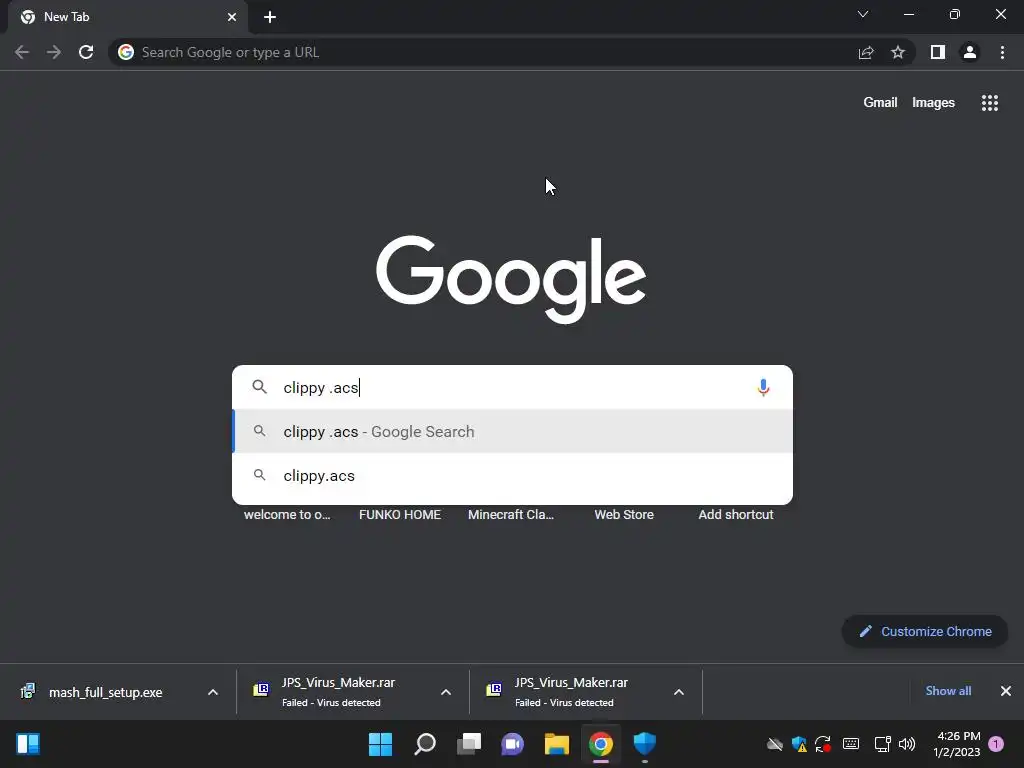The height and width of the screenshot is (768, 1024).
Task: Click the sync update tray icon
Action: click(823, 744)
